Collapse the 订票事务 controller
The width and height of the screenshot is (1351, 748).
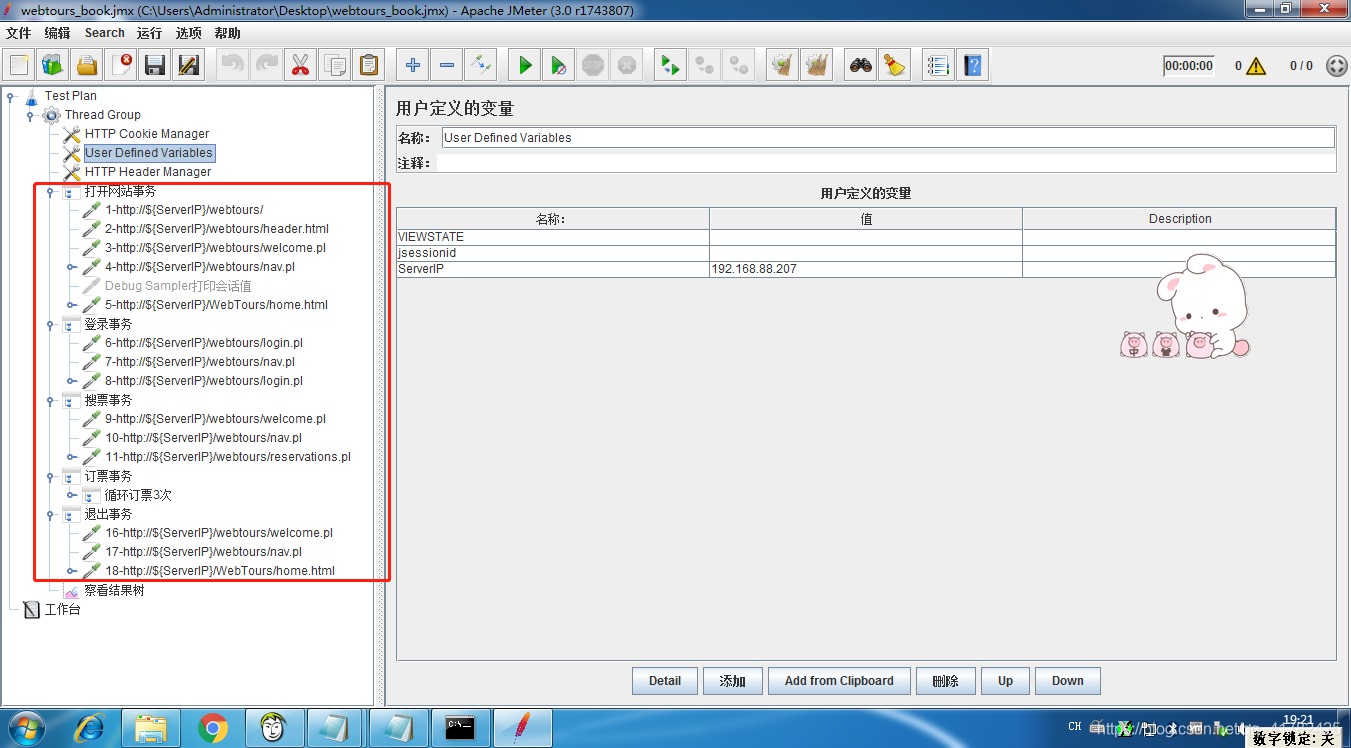coord(50,476)
